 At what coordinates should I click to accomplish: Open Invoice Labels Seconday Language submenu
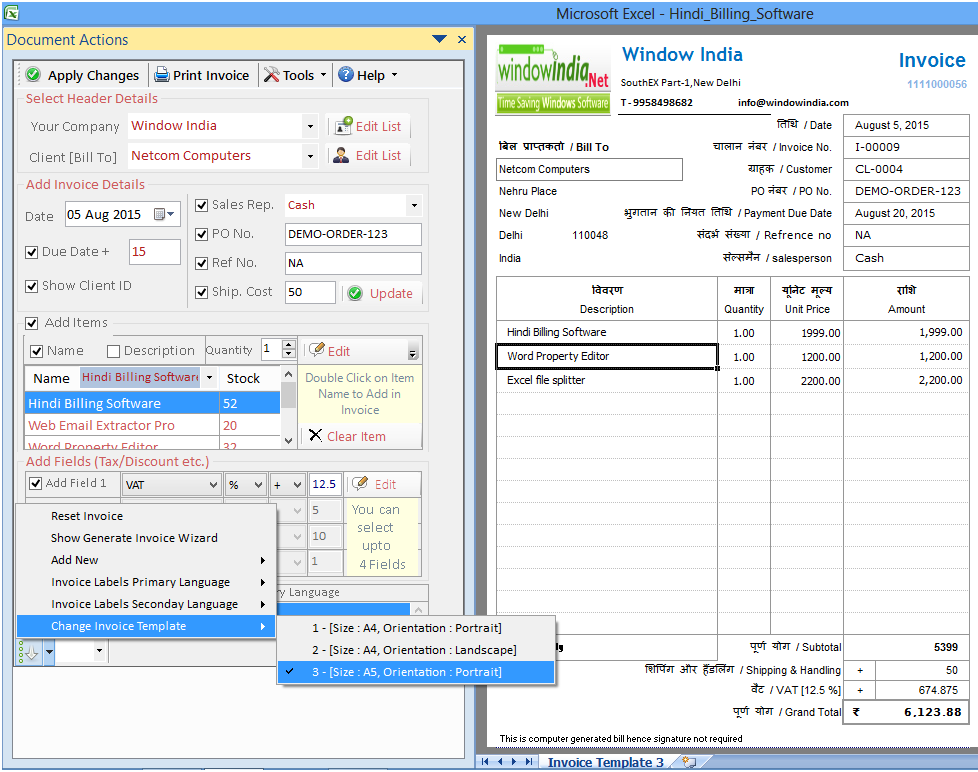tap(146, 604)
